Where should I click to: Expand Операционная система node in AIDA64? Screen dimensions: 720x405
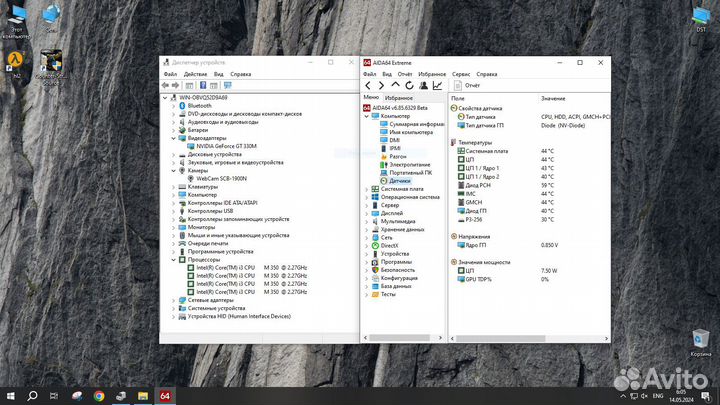pos(366,197)
